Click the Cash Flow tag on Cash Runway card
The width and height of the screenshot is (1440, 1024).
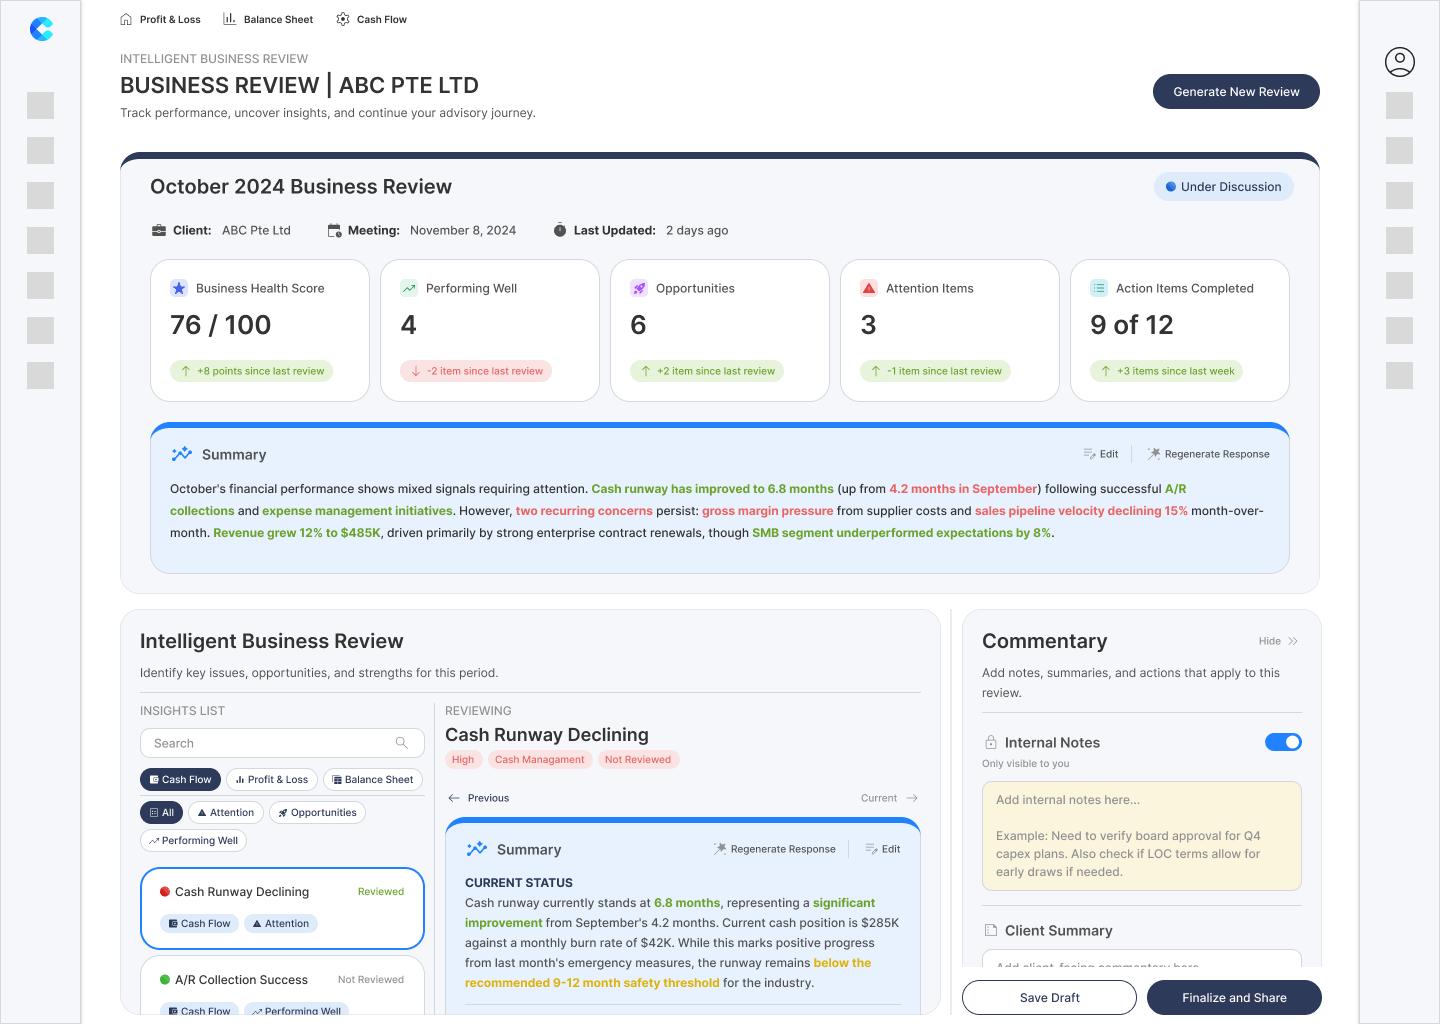200,924
